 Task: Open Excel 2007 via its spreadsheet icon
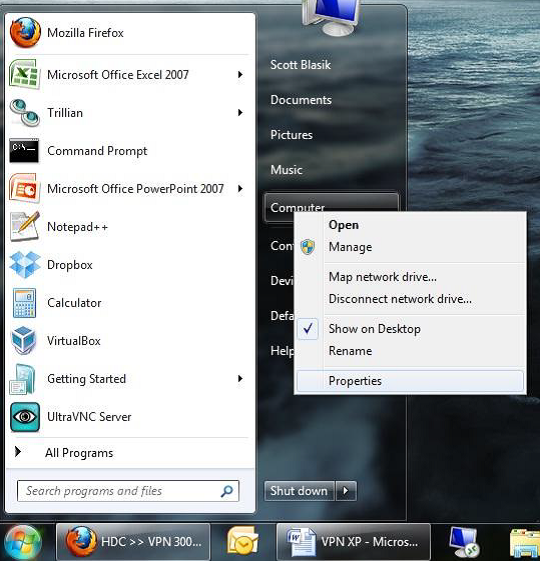(x=24, y=74)
